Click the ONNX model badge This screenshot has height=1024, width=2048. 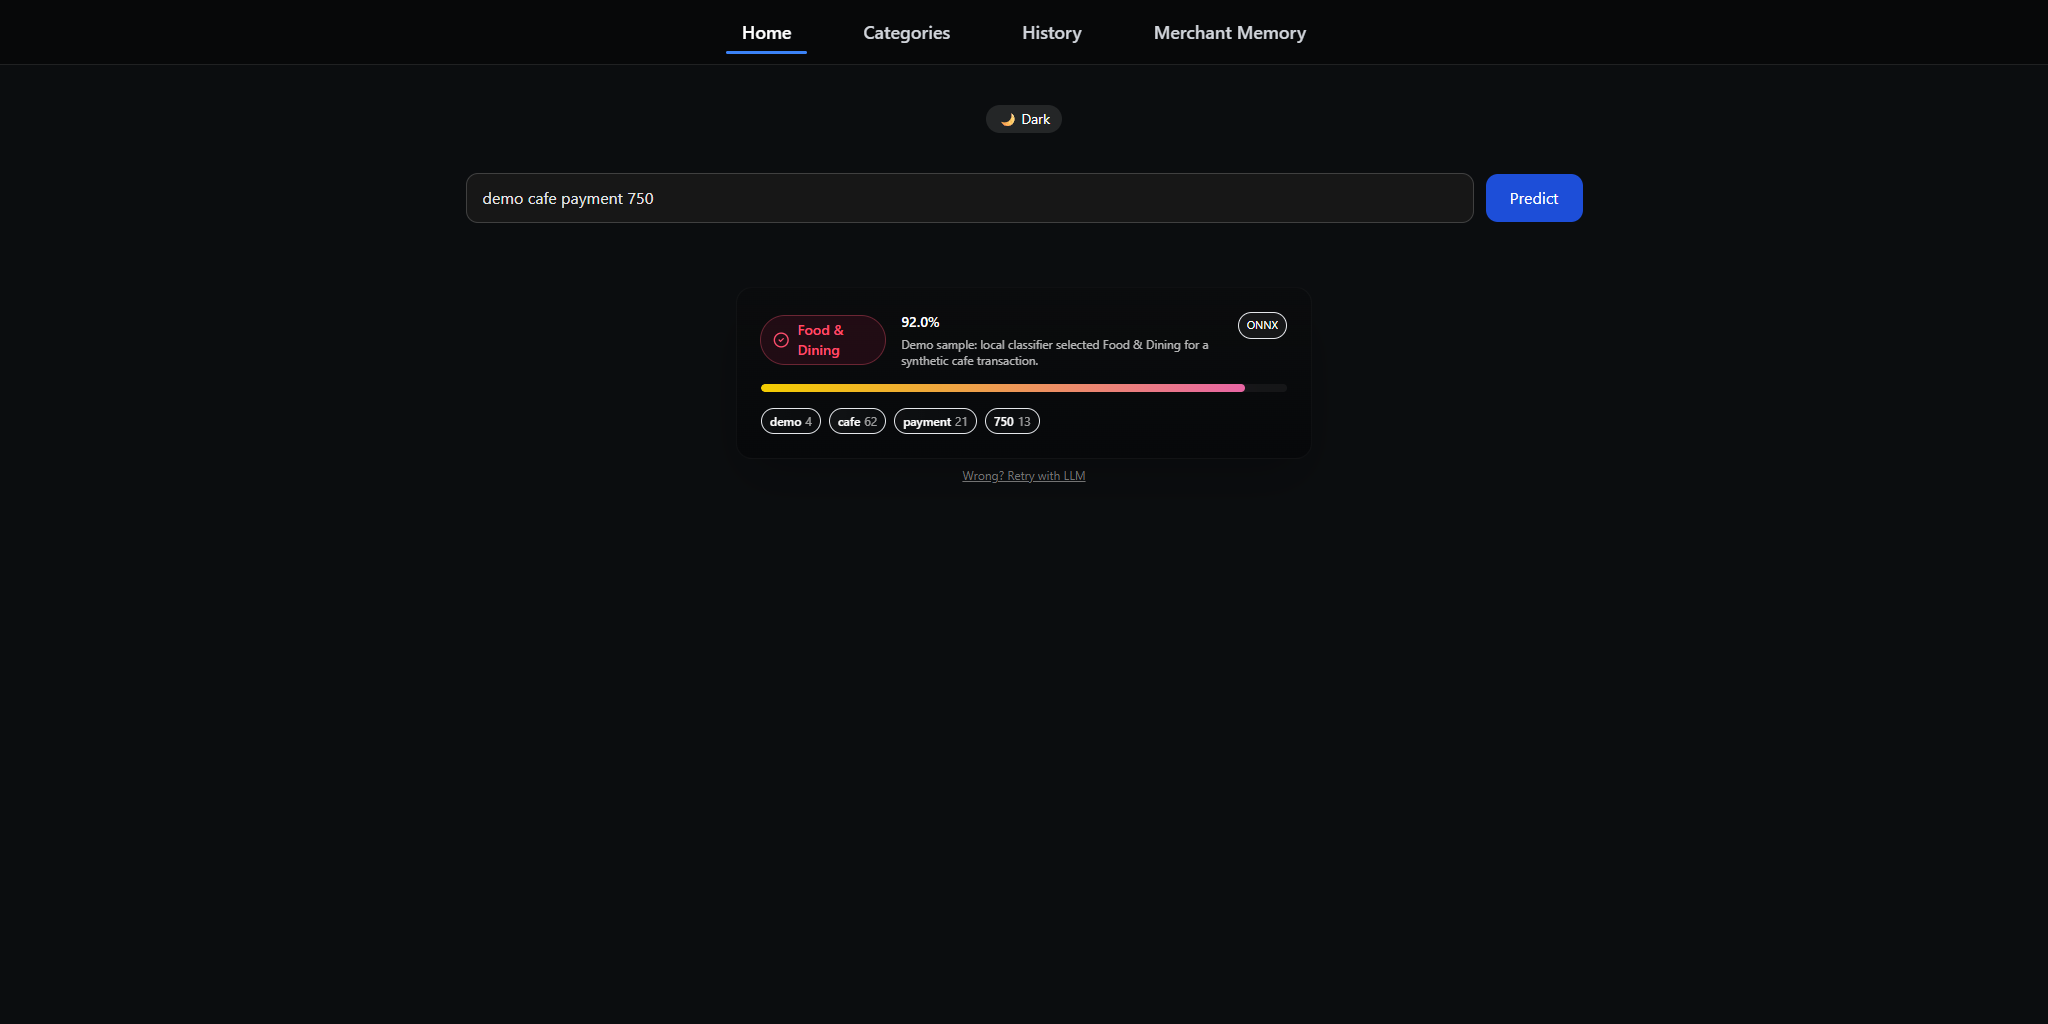click(x=1262, y=325)
